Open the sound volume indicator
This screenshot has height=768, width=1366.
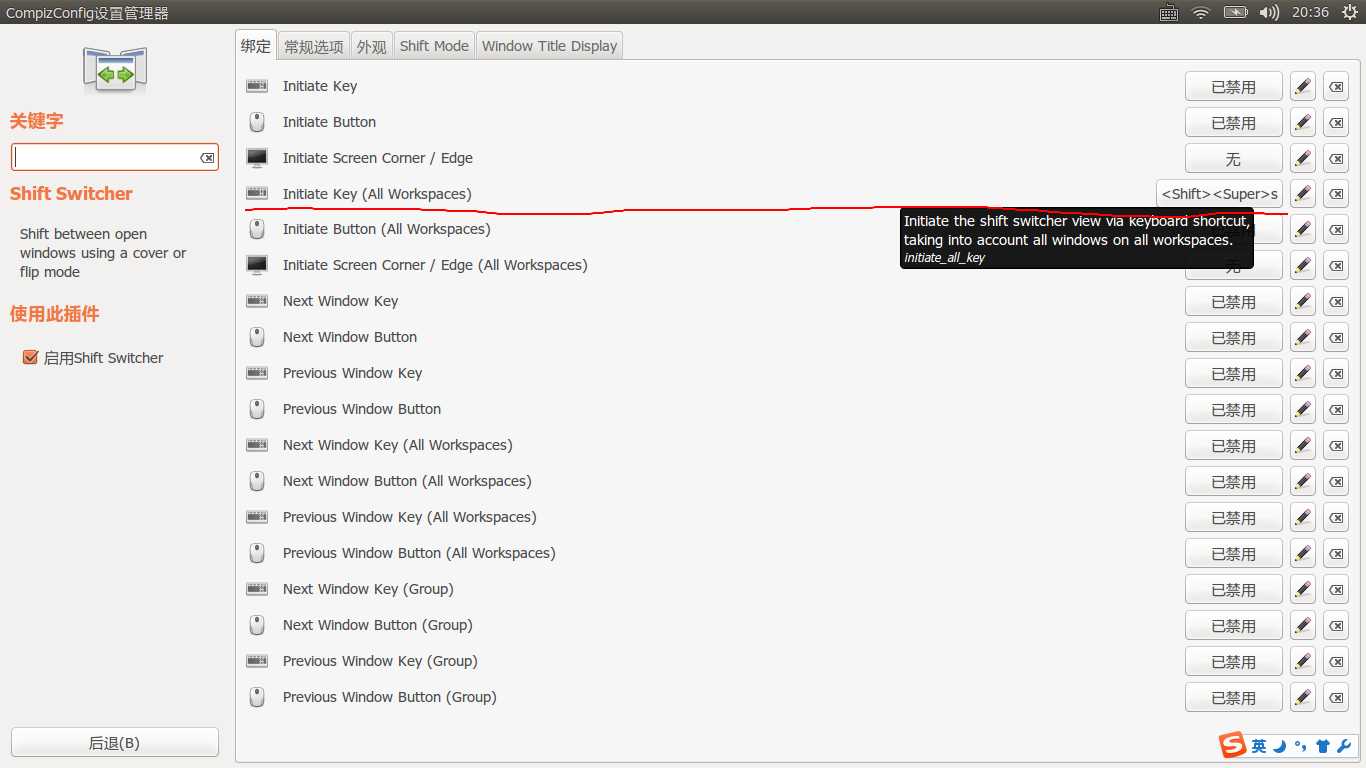tap(1269, 12)
